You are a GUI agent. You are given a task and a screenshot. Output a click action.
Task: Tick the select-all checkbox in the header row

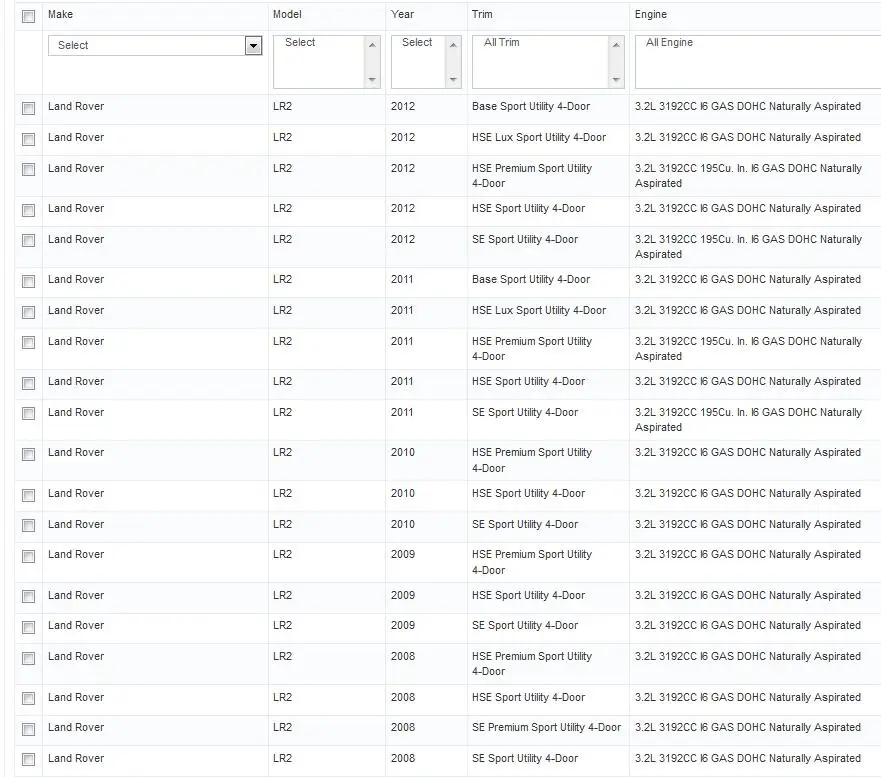tap(28, 16)
